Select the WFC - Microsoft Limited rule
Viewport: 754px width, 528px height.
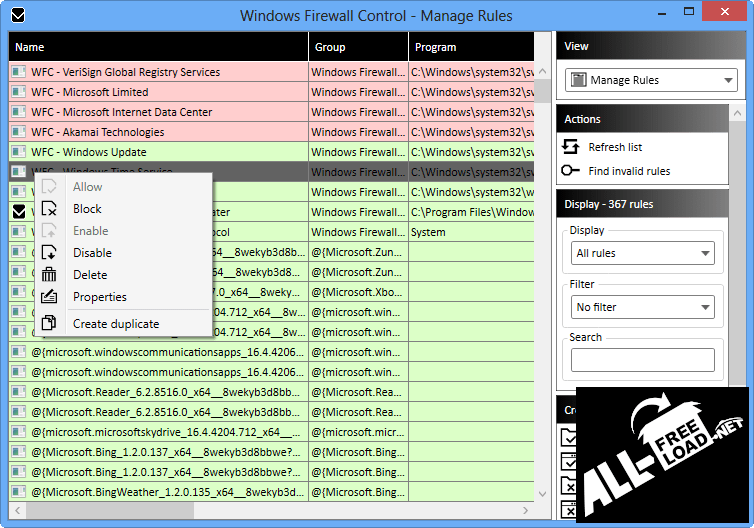point(150,92)
